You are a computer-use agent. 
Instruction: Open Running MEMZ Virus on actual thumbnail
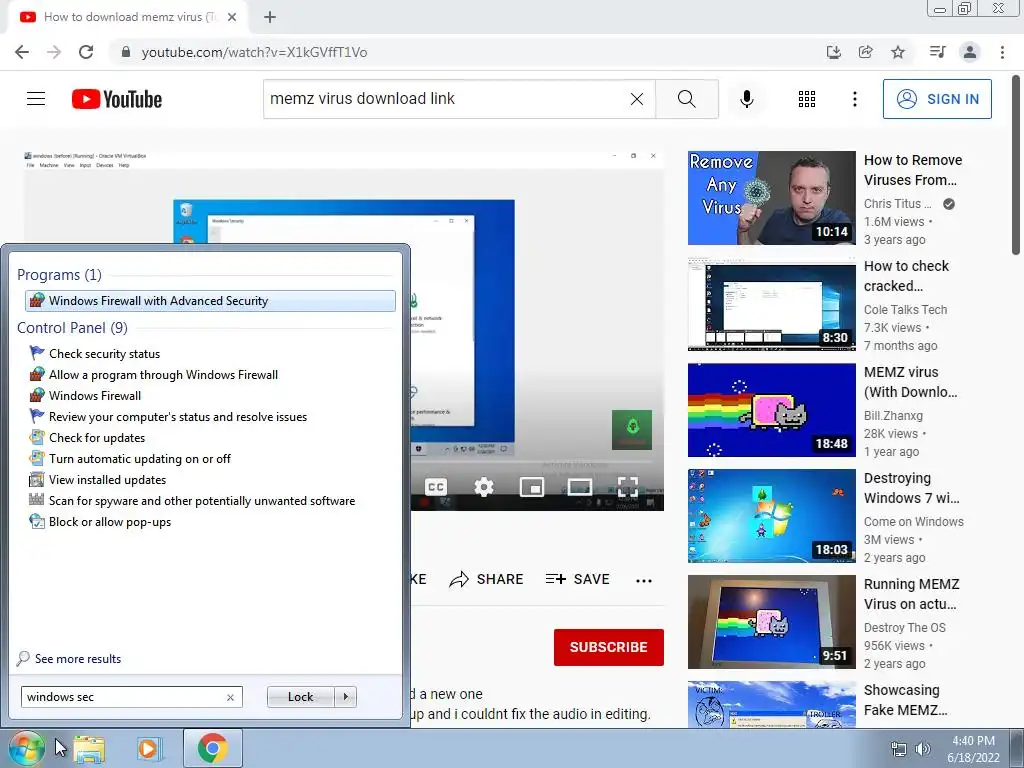(x=771, y=622)
